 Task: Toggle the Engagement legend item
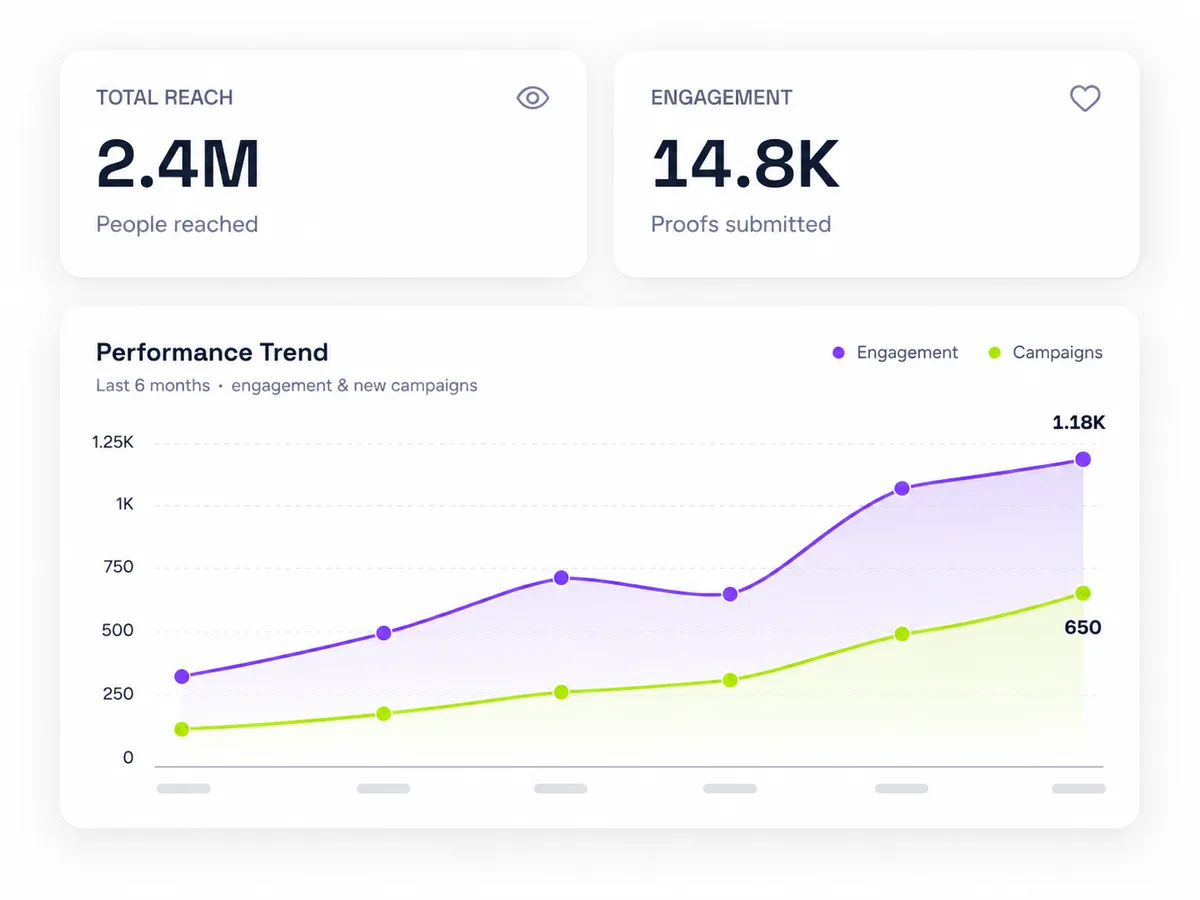point(895,353)
